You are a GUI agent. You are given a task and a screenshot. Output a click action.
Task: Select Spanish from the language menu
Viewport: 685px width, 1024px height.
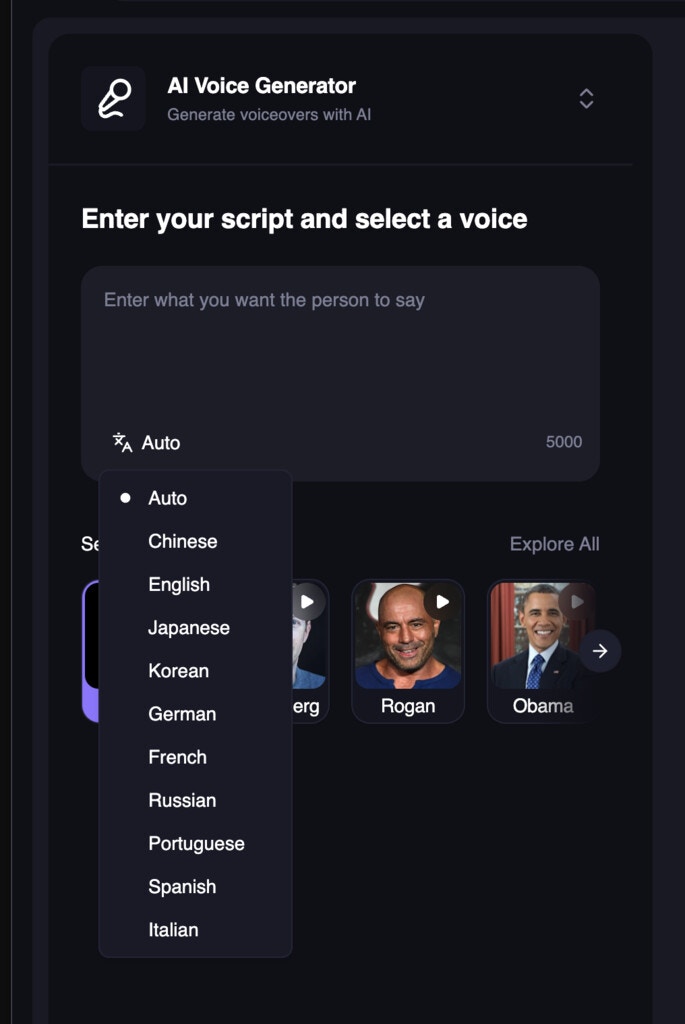(x=182, y=886)
